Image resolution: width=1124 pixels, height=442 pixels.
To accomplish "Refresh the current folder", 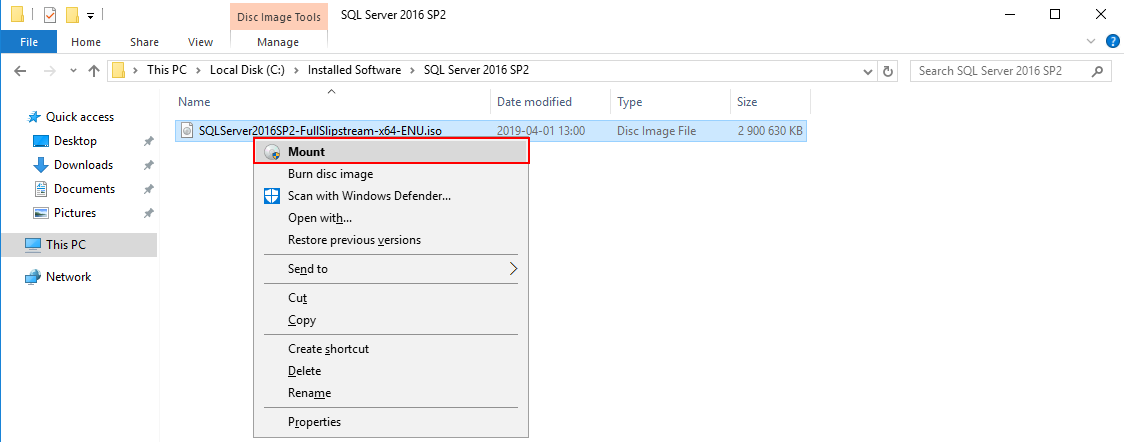I will (x=888, y=71).
